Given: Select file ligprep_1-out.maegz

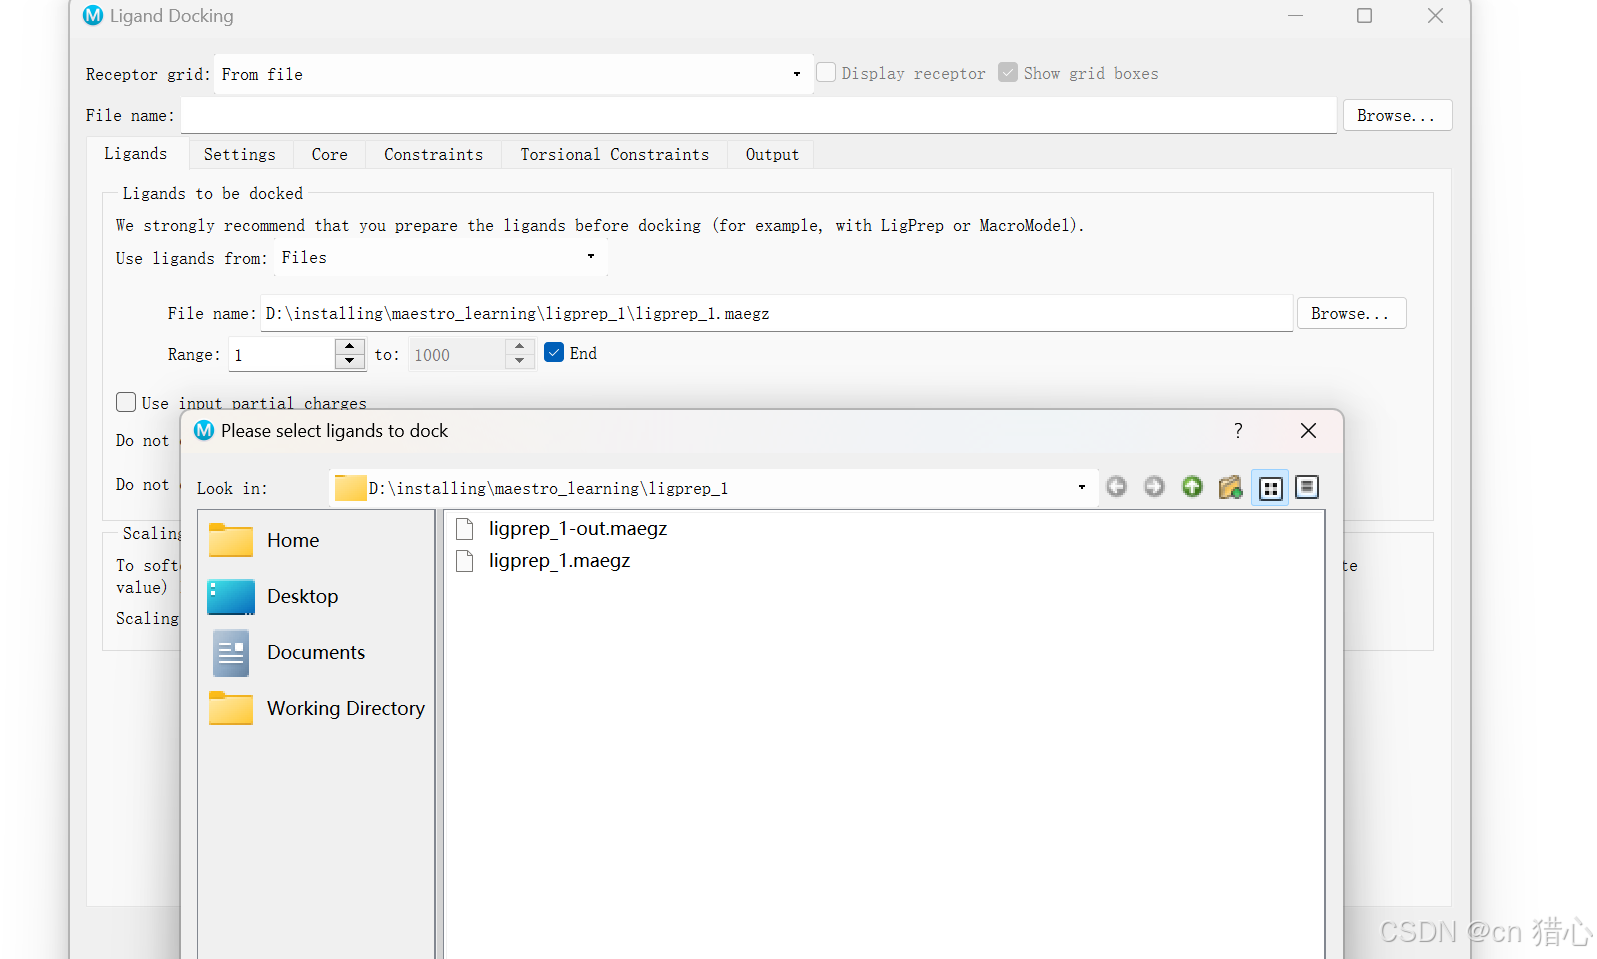Looking at the screenshot, I should pyautogui.click(x=577, y=529).
